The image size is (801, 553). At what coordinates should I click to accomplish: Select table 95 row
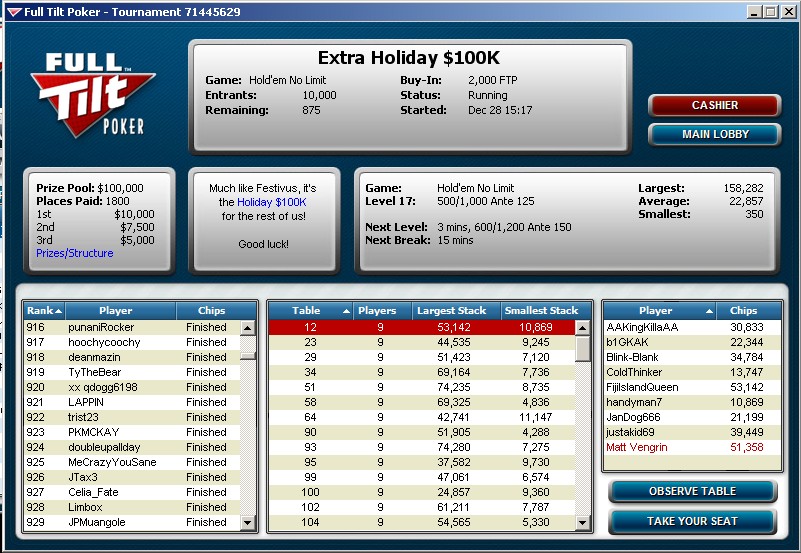(422, 462)
